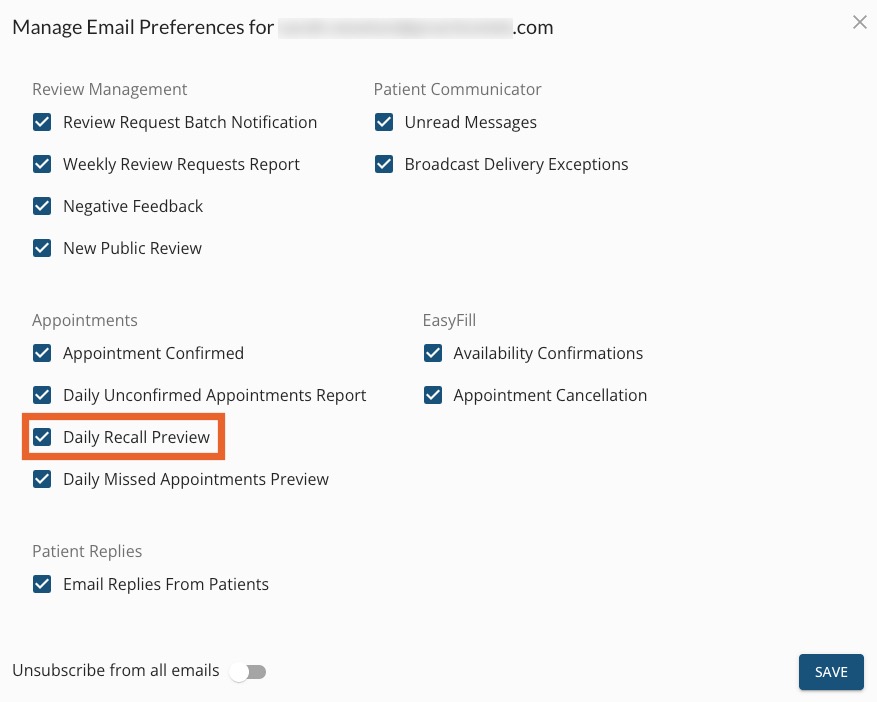Toggle Availability Confirmations checkbox
This screenshot has width=877, height=702.
(433, 353)
